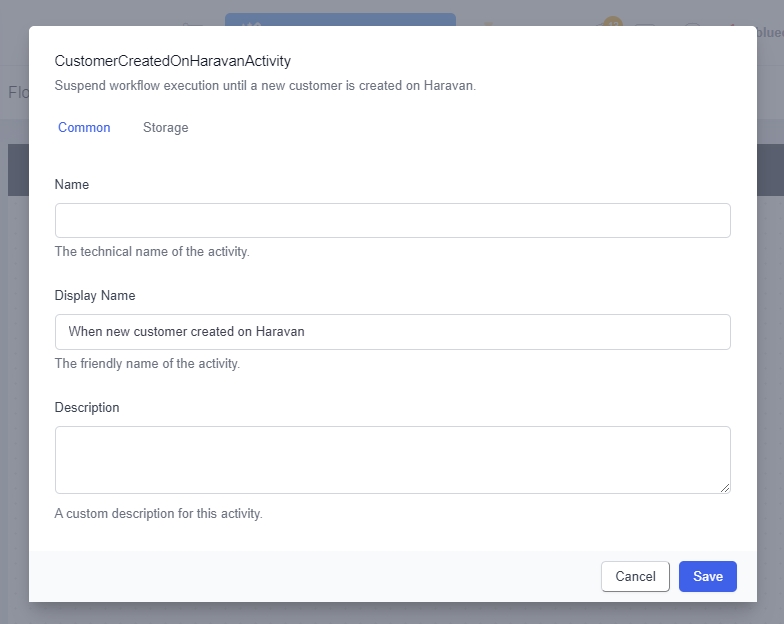Grab the Description textarea resize handle

coord(724,487)
